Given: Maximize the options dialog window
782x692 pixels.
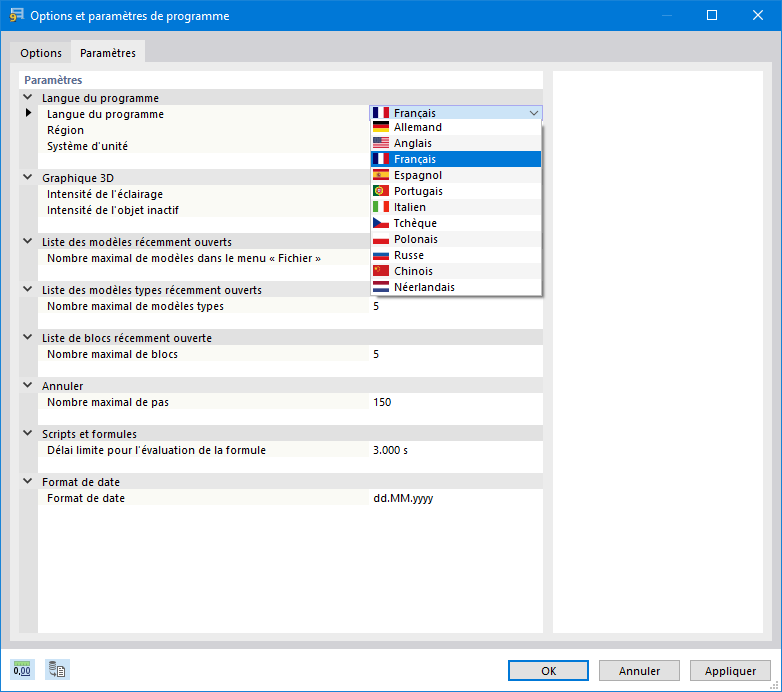Looking at the screenshot, I should [x=712, y=15].
